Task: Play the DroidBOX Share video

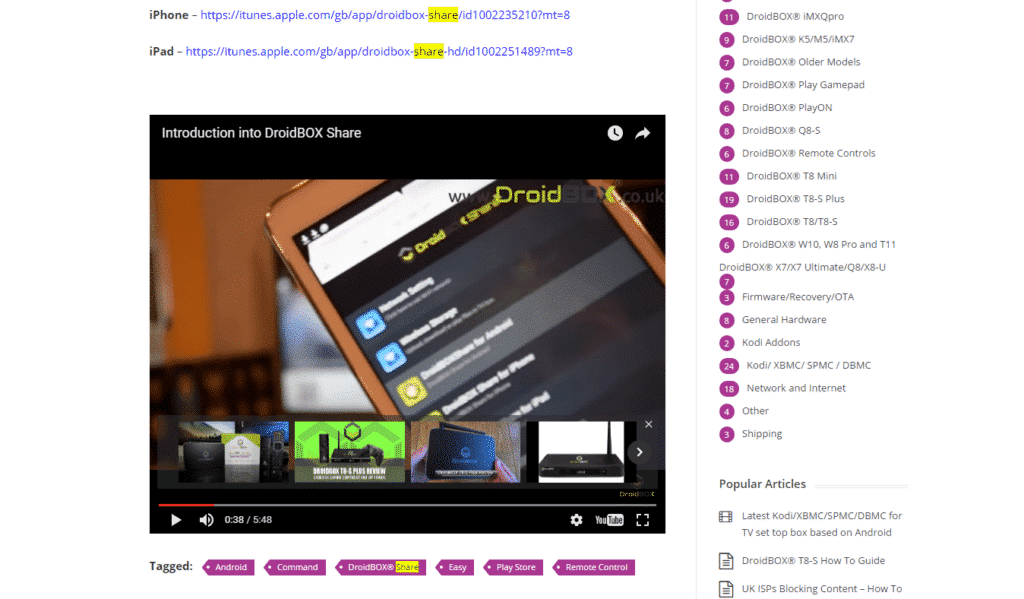Action: tap(176, 520)
